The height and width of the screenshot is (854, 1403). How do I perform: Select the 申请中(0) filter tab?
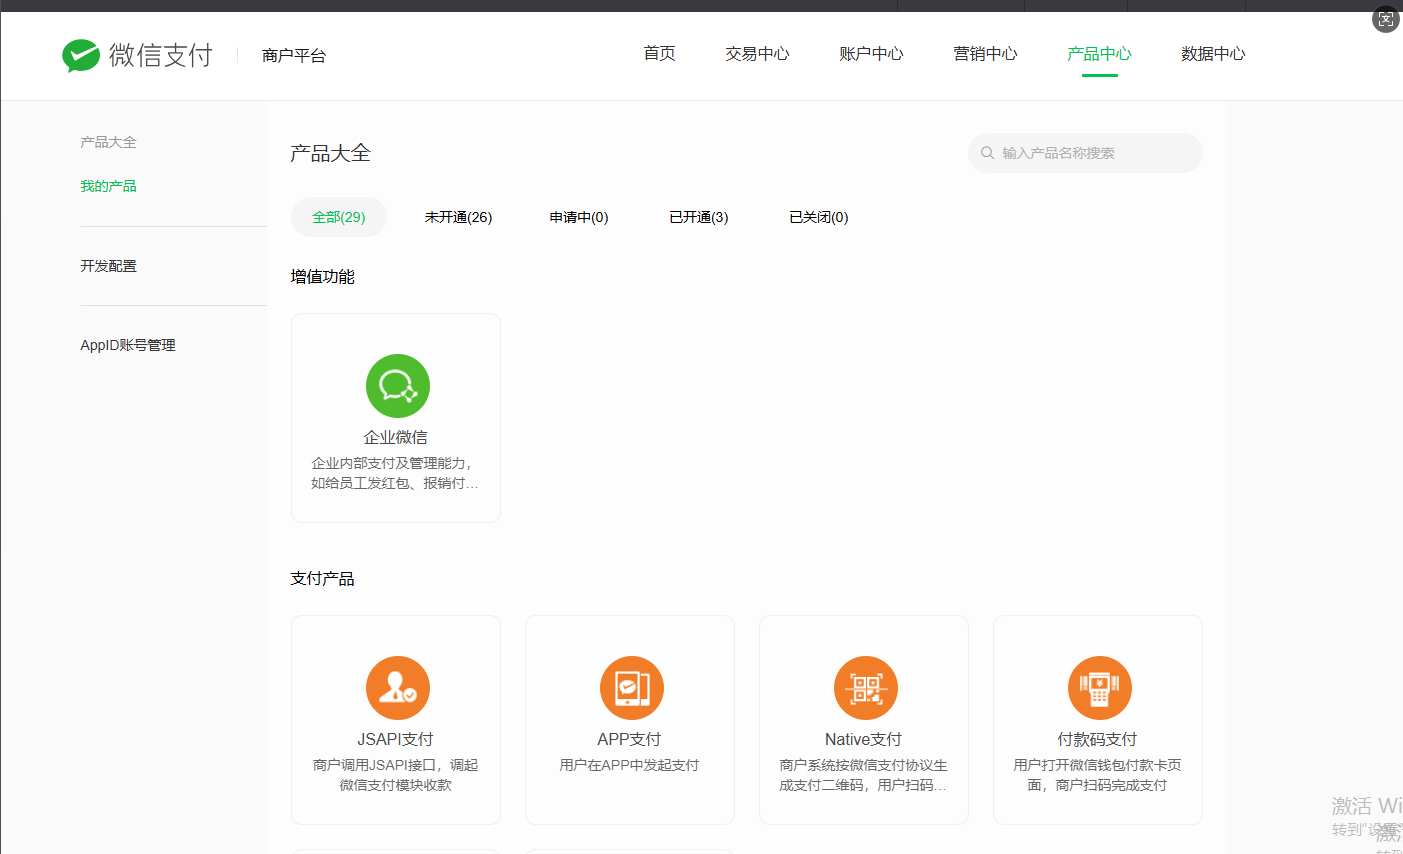click(x=579, y=217)
